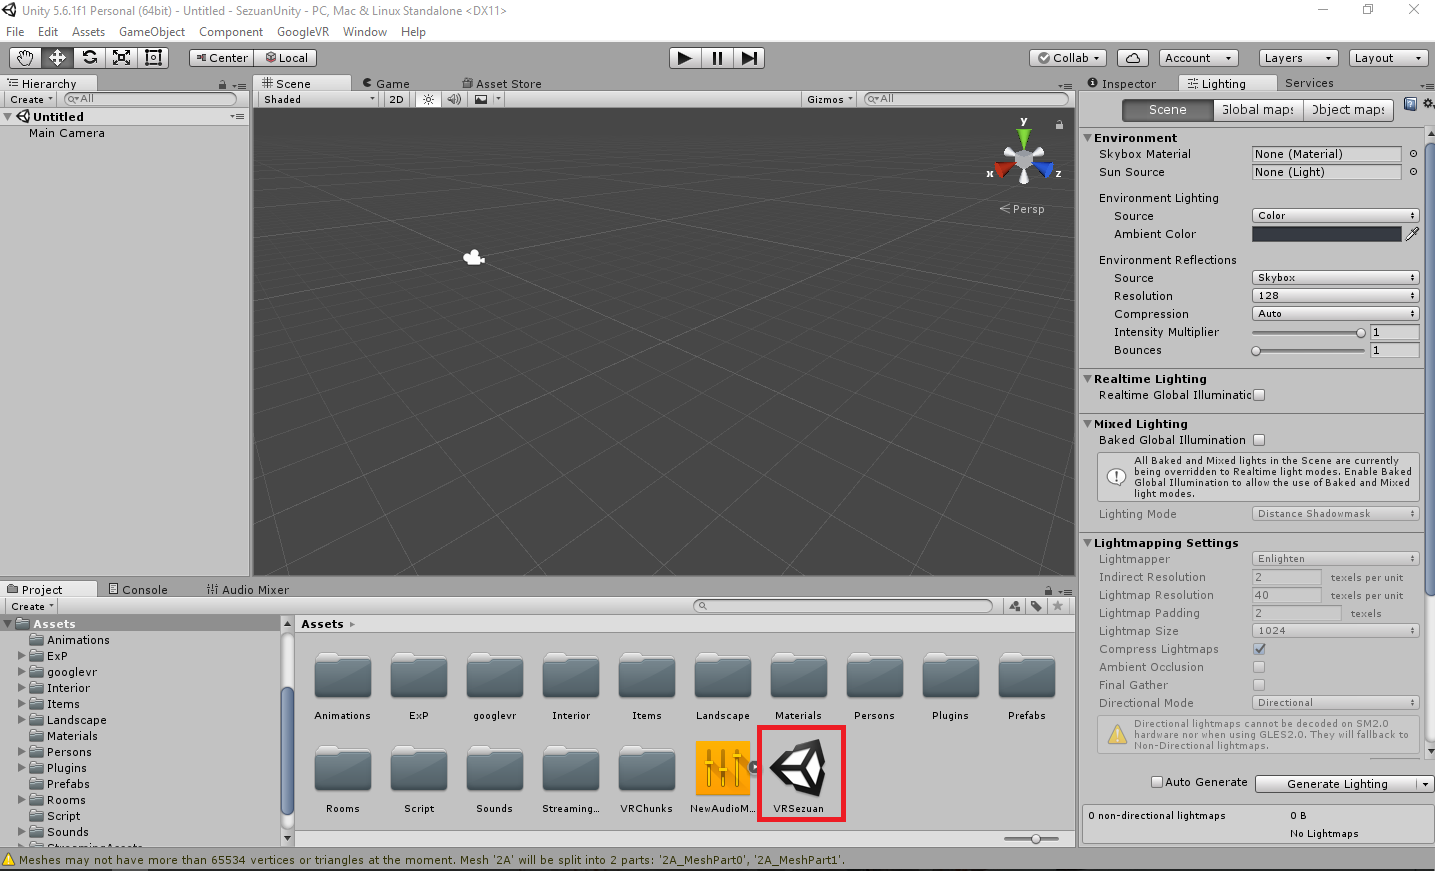
Task: Switch to the Asset Store tab
Action: coord(502,84)
